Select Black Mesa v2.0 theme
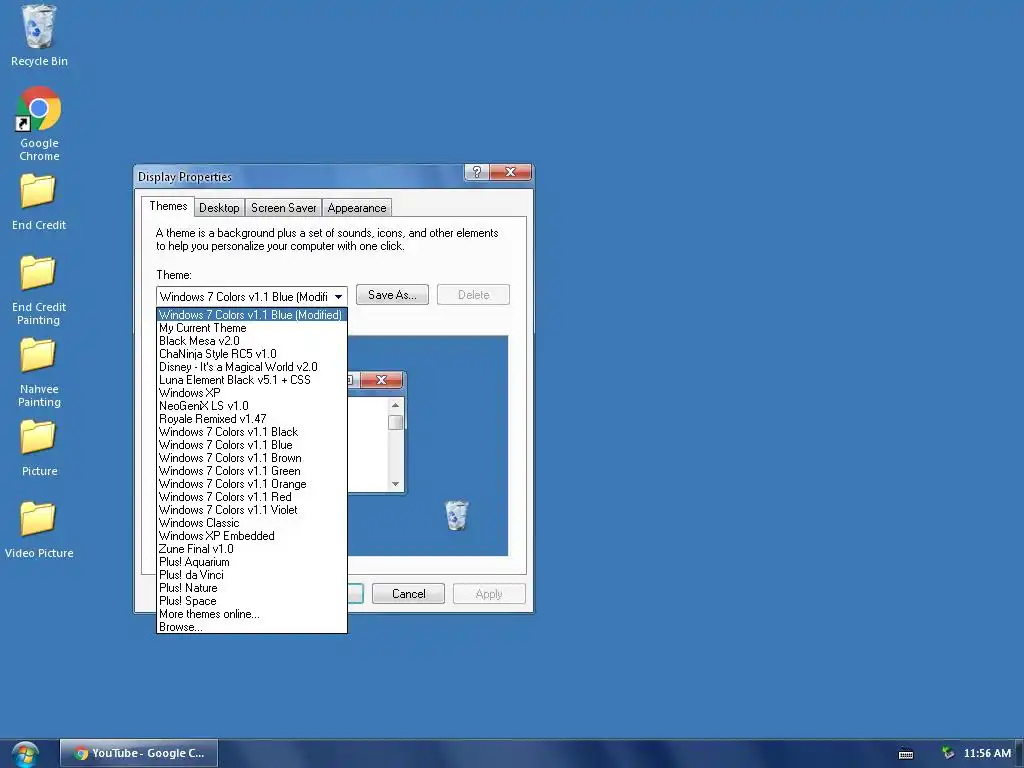The image size is (1024, 768). (251, 341)
